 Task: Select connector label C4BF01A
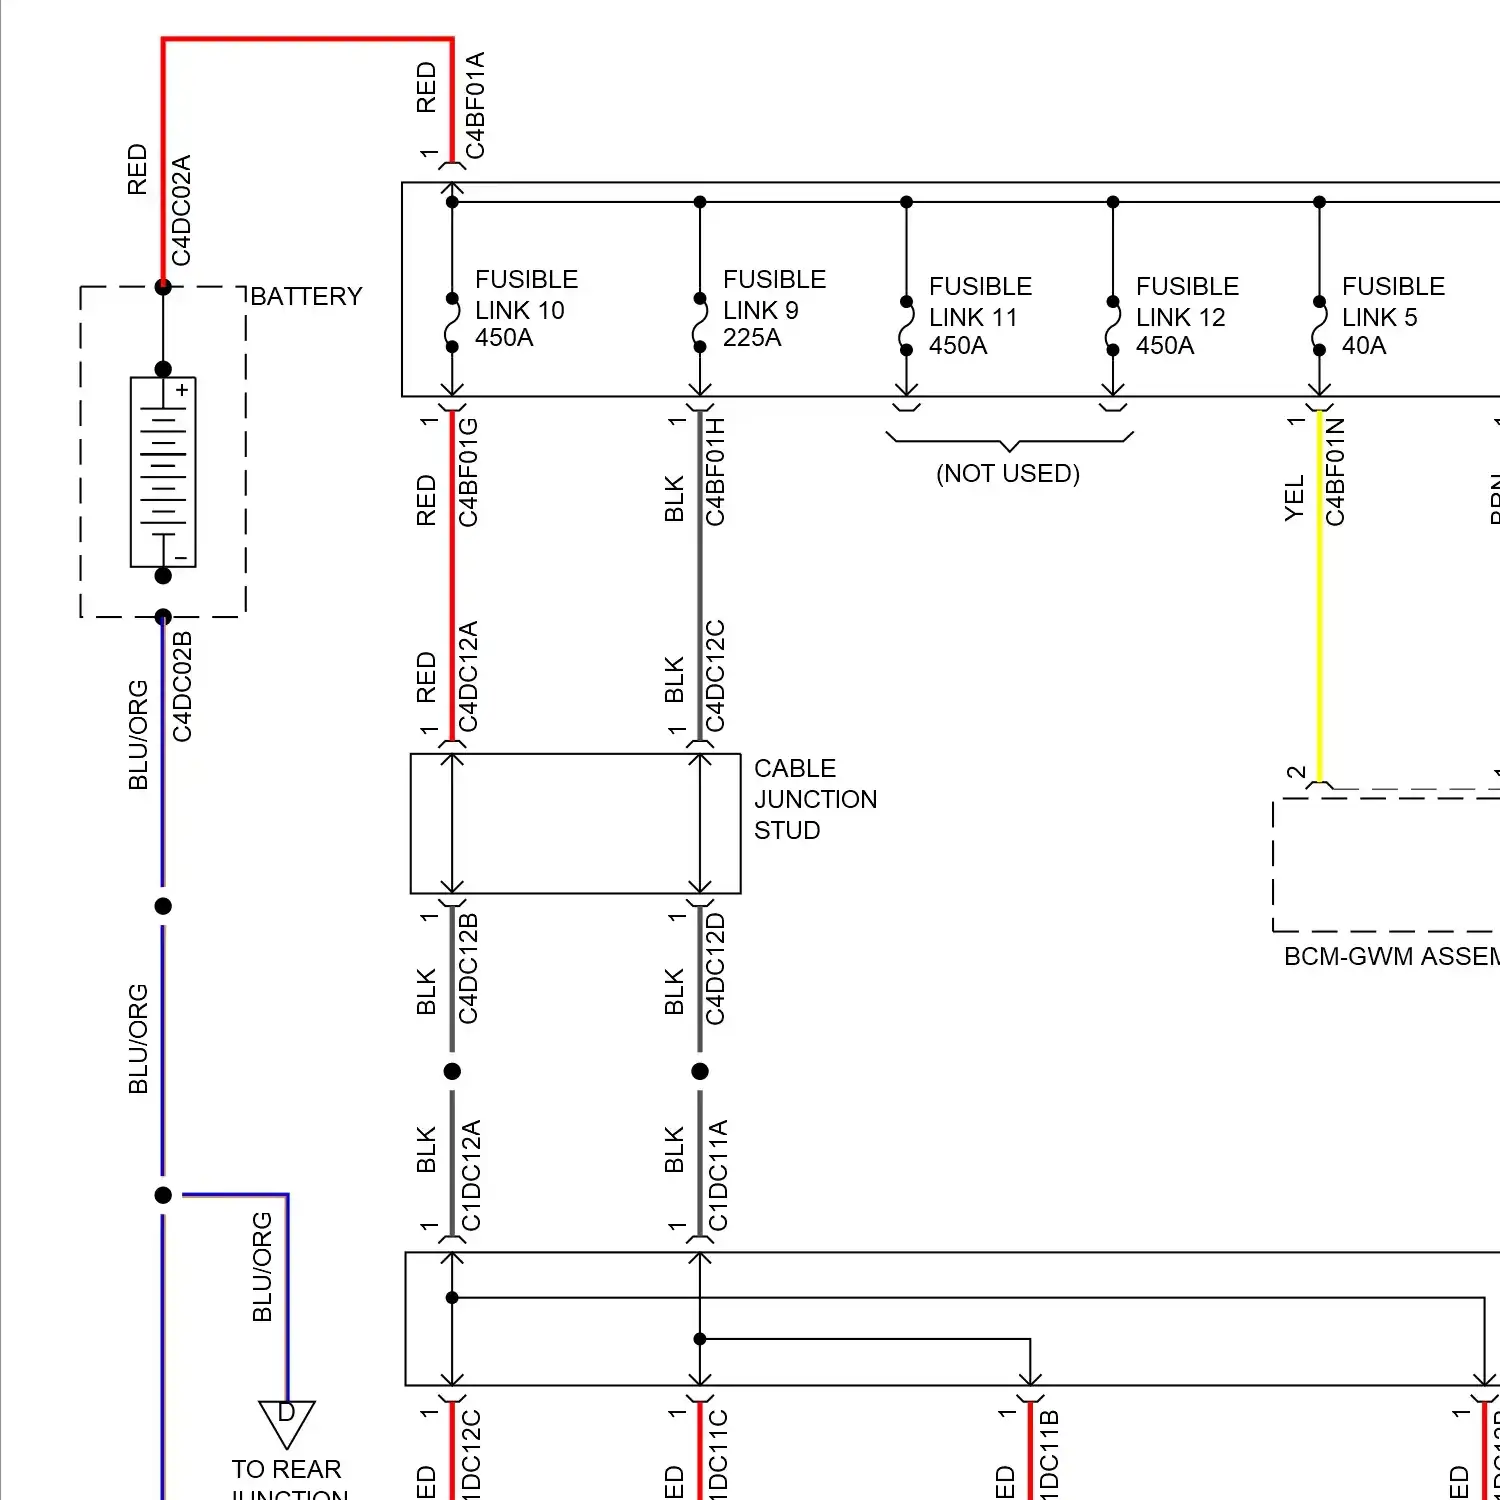coord(475,105)
